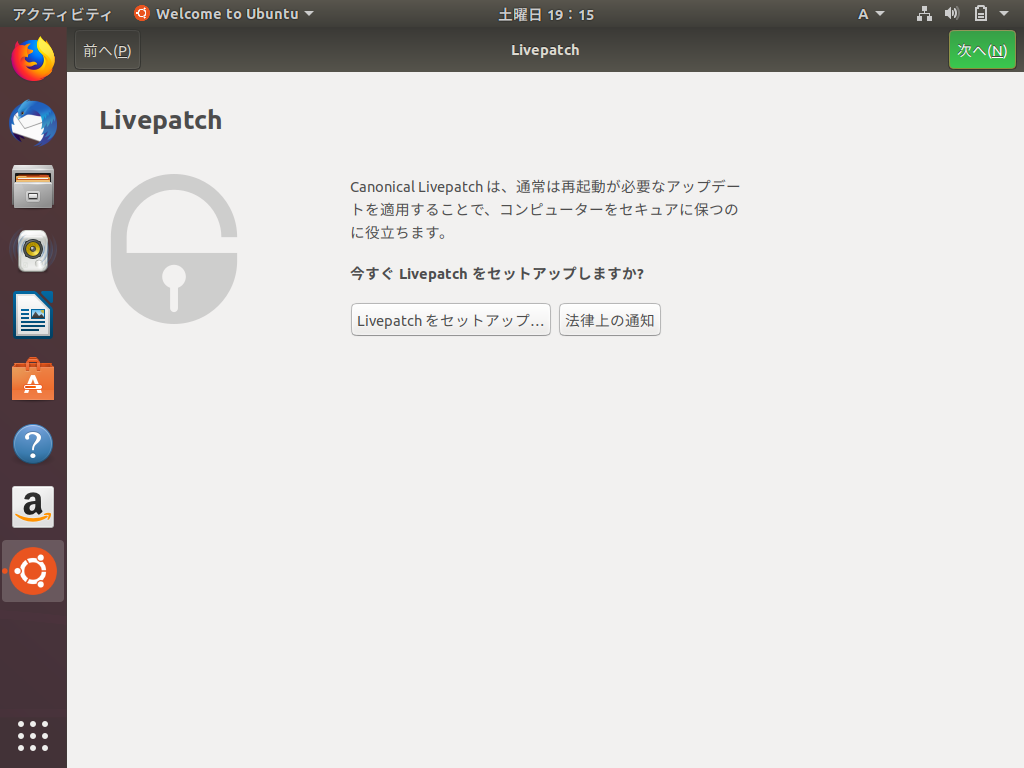The image size is (1024, 768).
Task: Launch Firefox from the dock
Action: pos(33,59)
